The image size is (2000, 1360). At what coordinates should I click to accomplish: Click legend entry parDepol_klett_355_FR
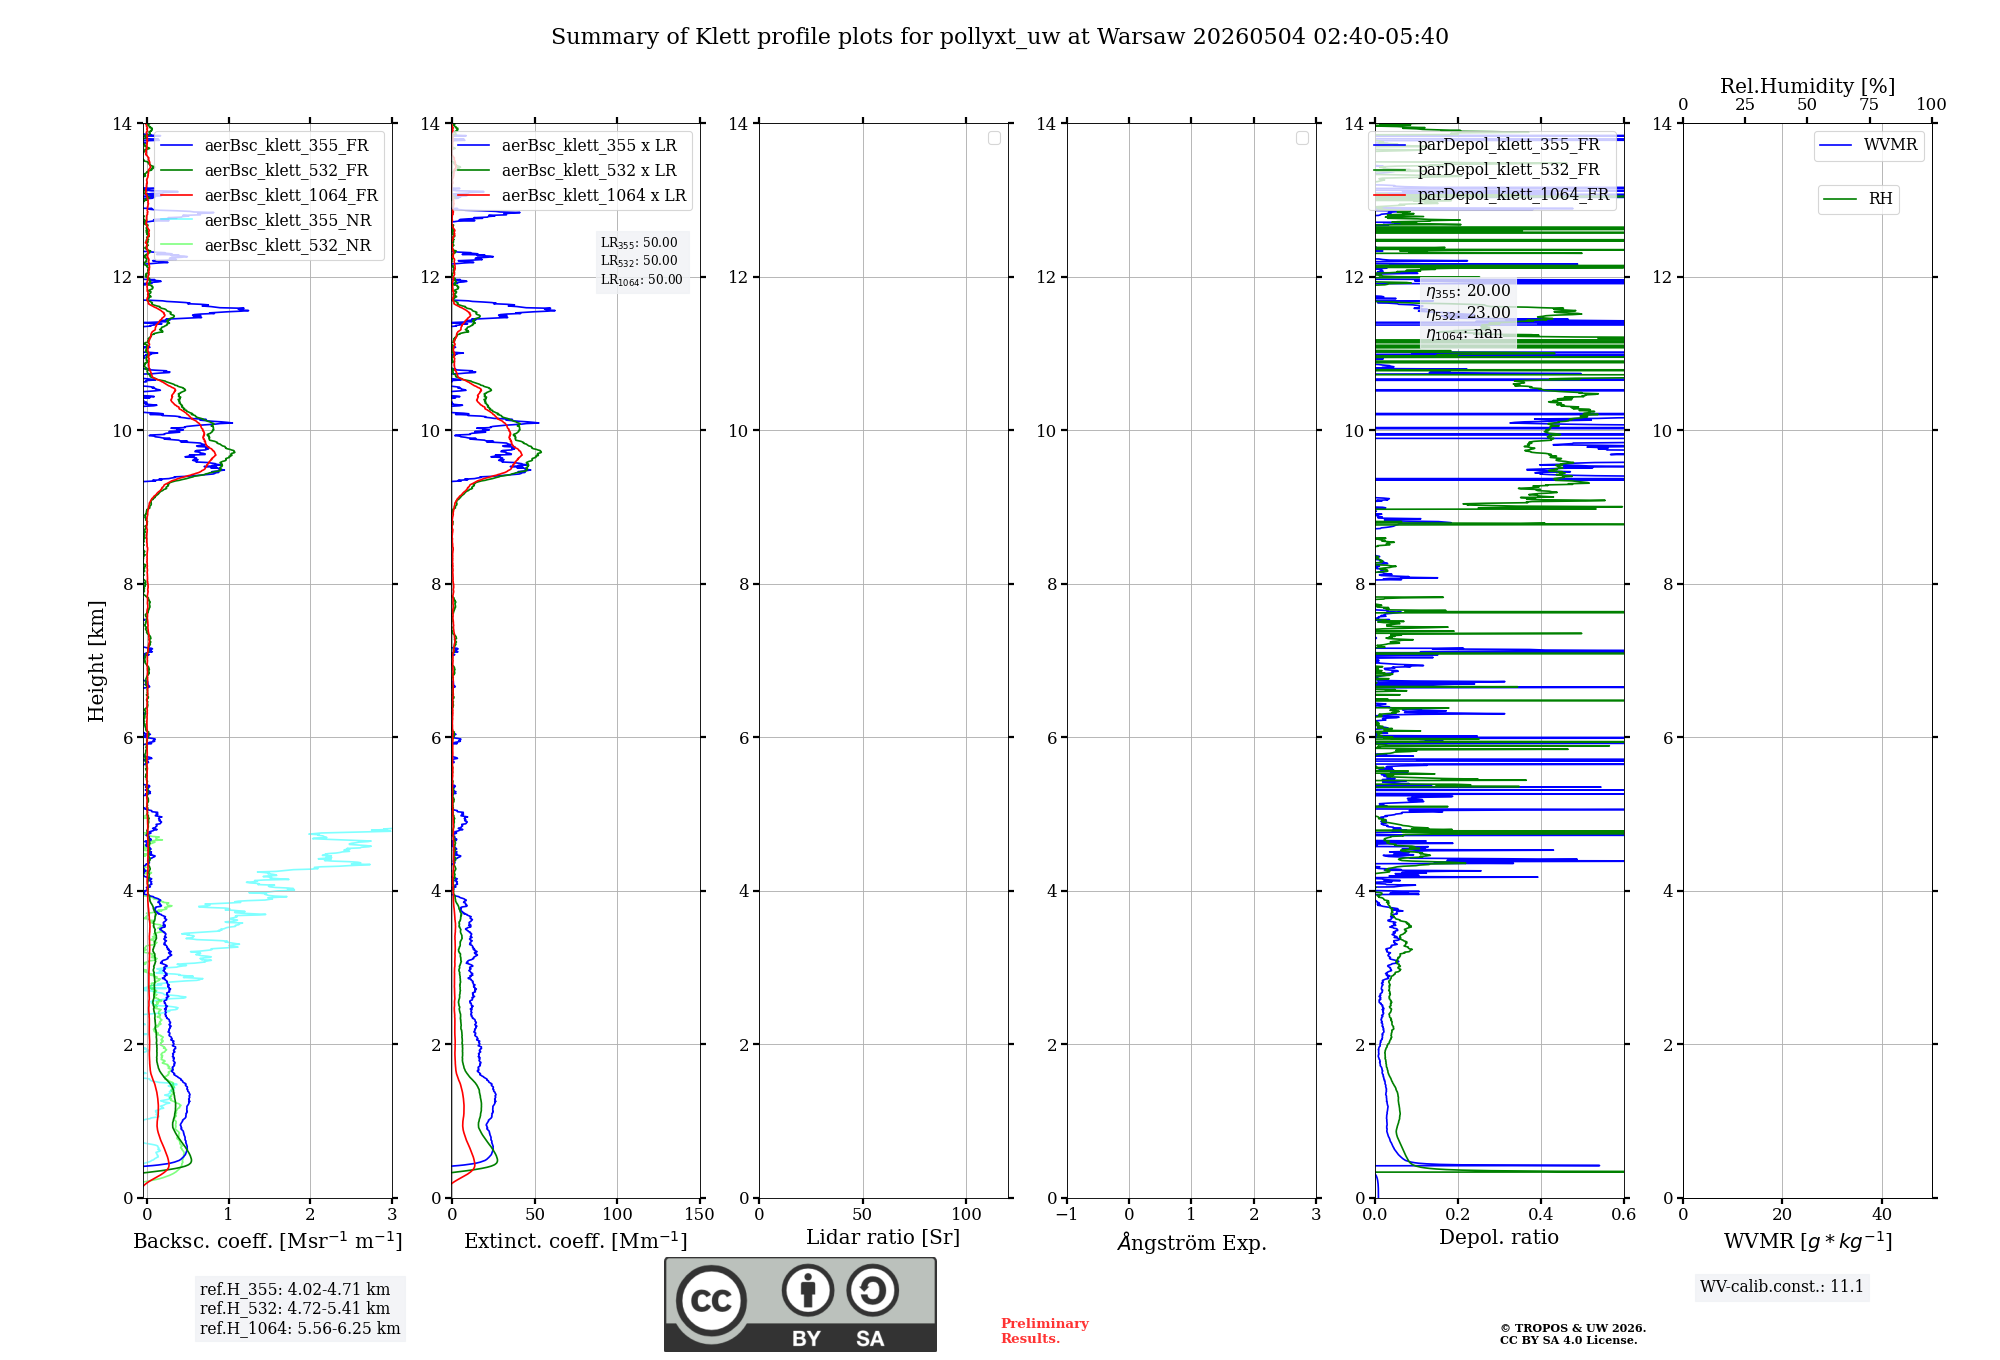point(1487,145)
